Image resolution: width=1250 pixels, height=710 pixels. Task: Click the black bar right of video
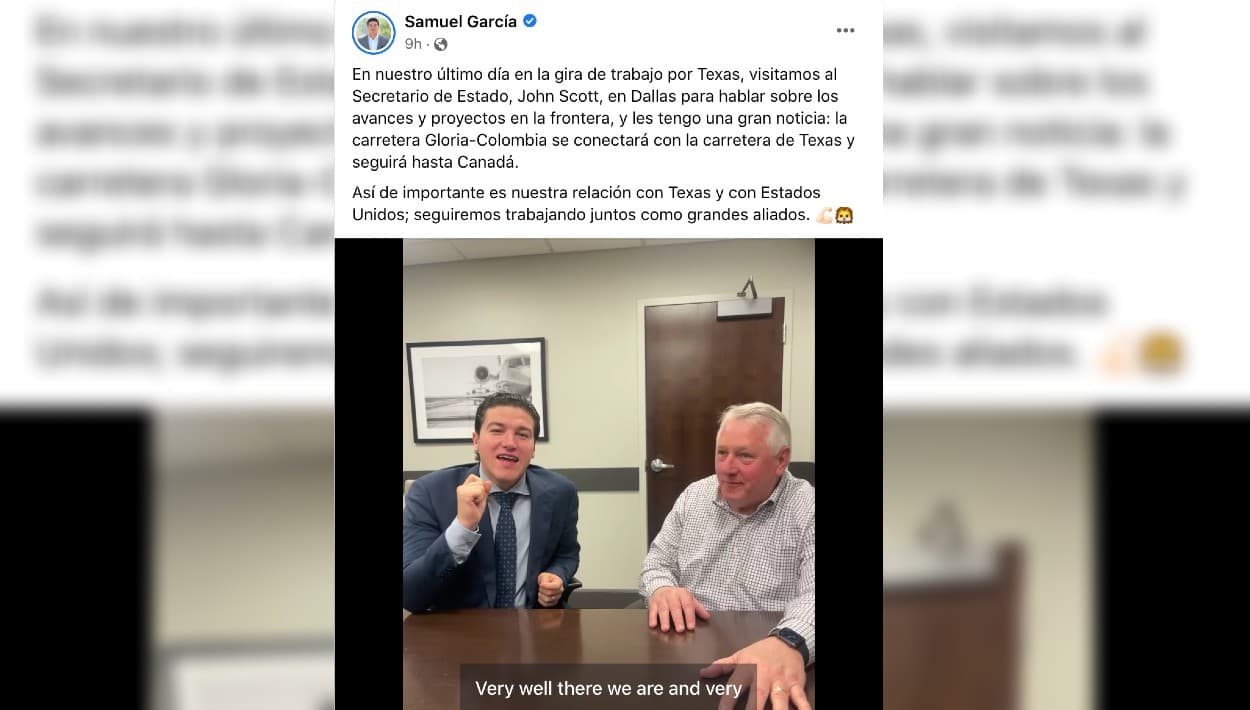point(849,474)
